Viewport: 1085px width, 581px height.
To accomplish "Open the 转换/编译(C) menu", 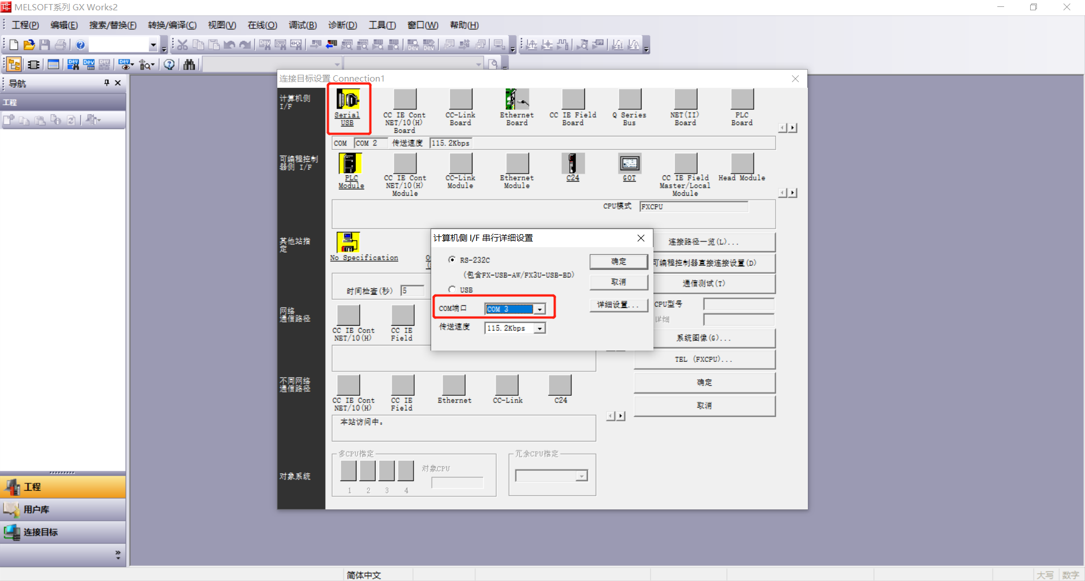I will [172, 25].
